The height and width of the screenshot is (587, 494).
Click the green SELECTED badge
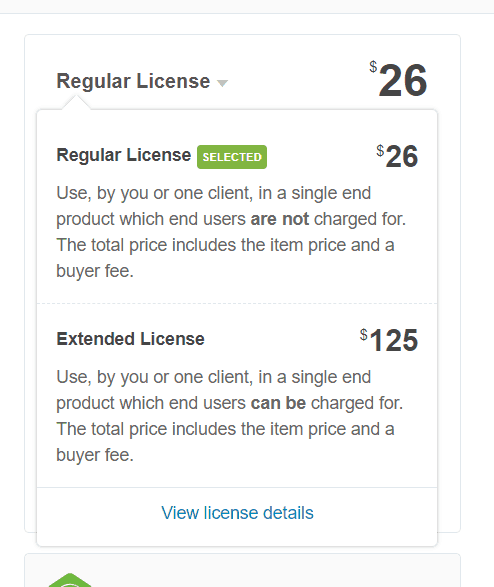[x=232, y=157]
